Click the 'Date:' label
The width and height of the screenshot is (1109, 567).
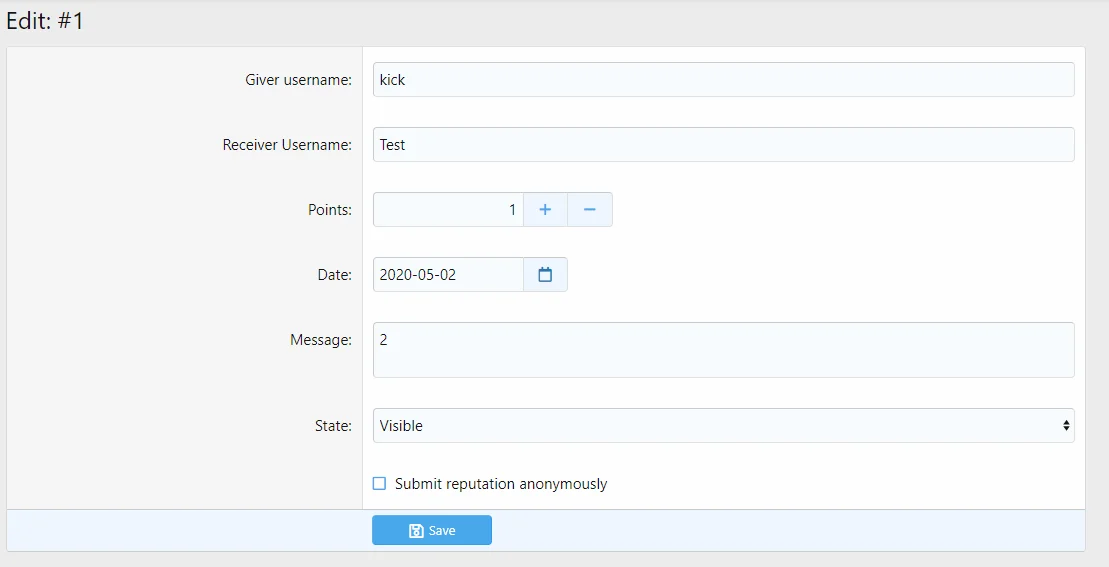335,275
